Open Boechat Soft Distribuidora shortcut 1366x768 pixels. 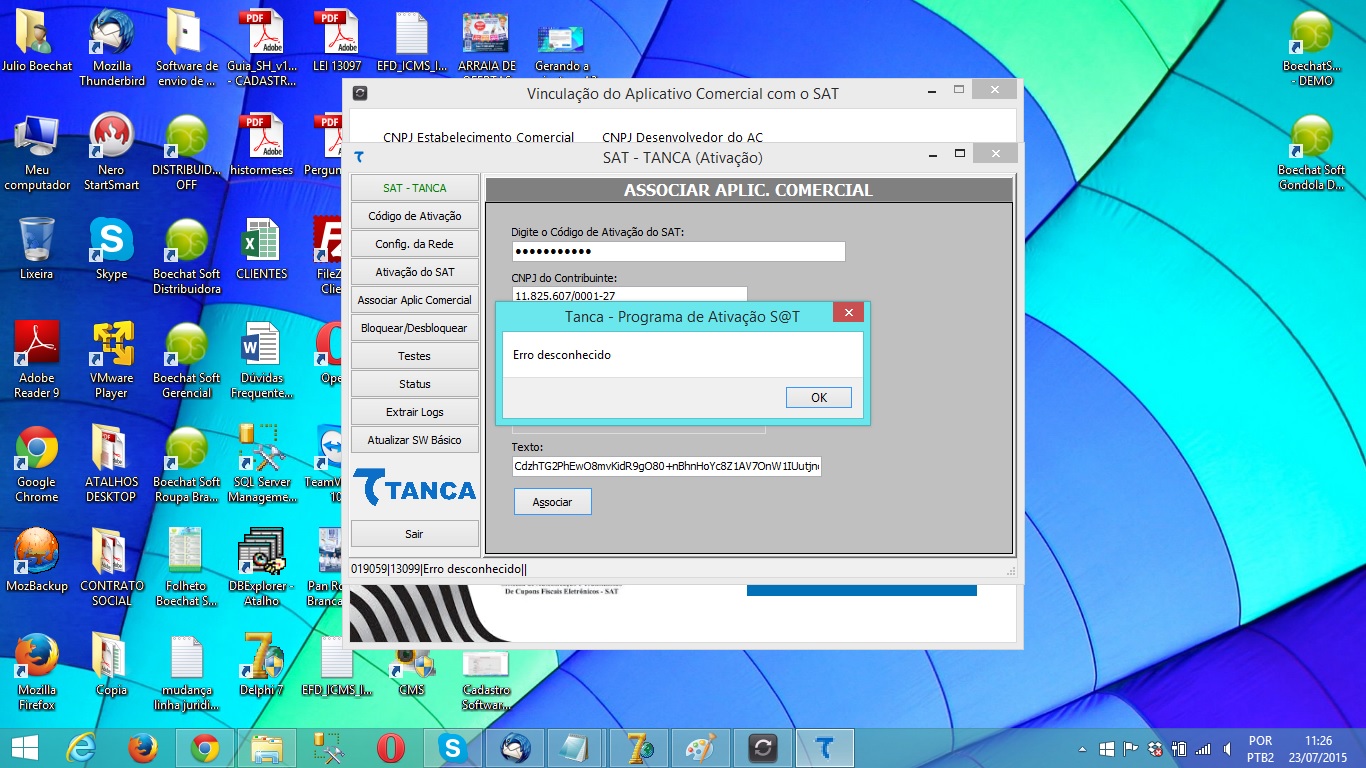[x=187, y=256]
